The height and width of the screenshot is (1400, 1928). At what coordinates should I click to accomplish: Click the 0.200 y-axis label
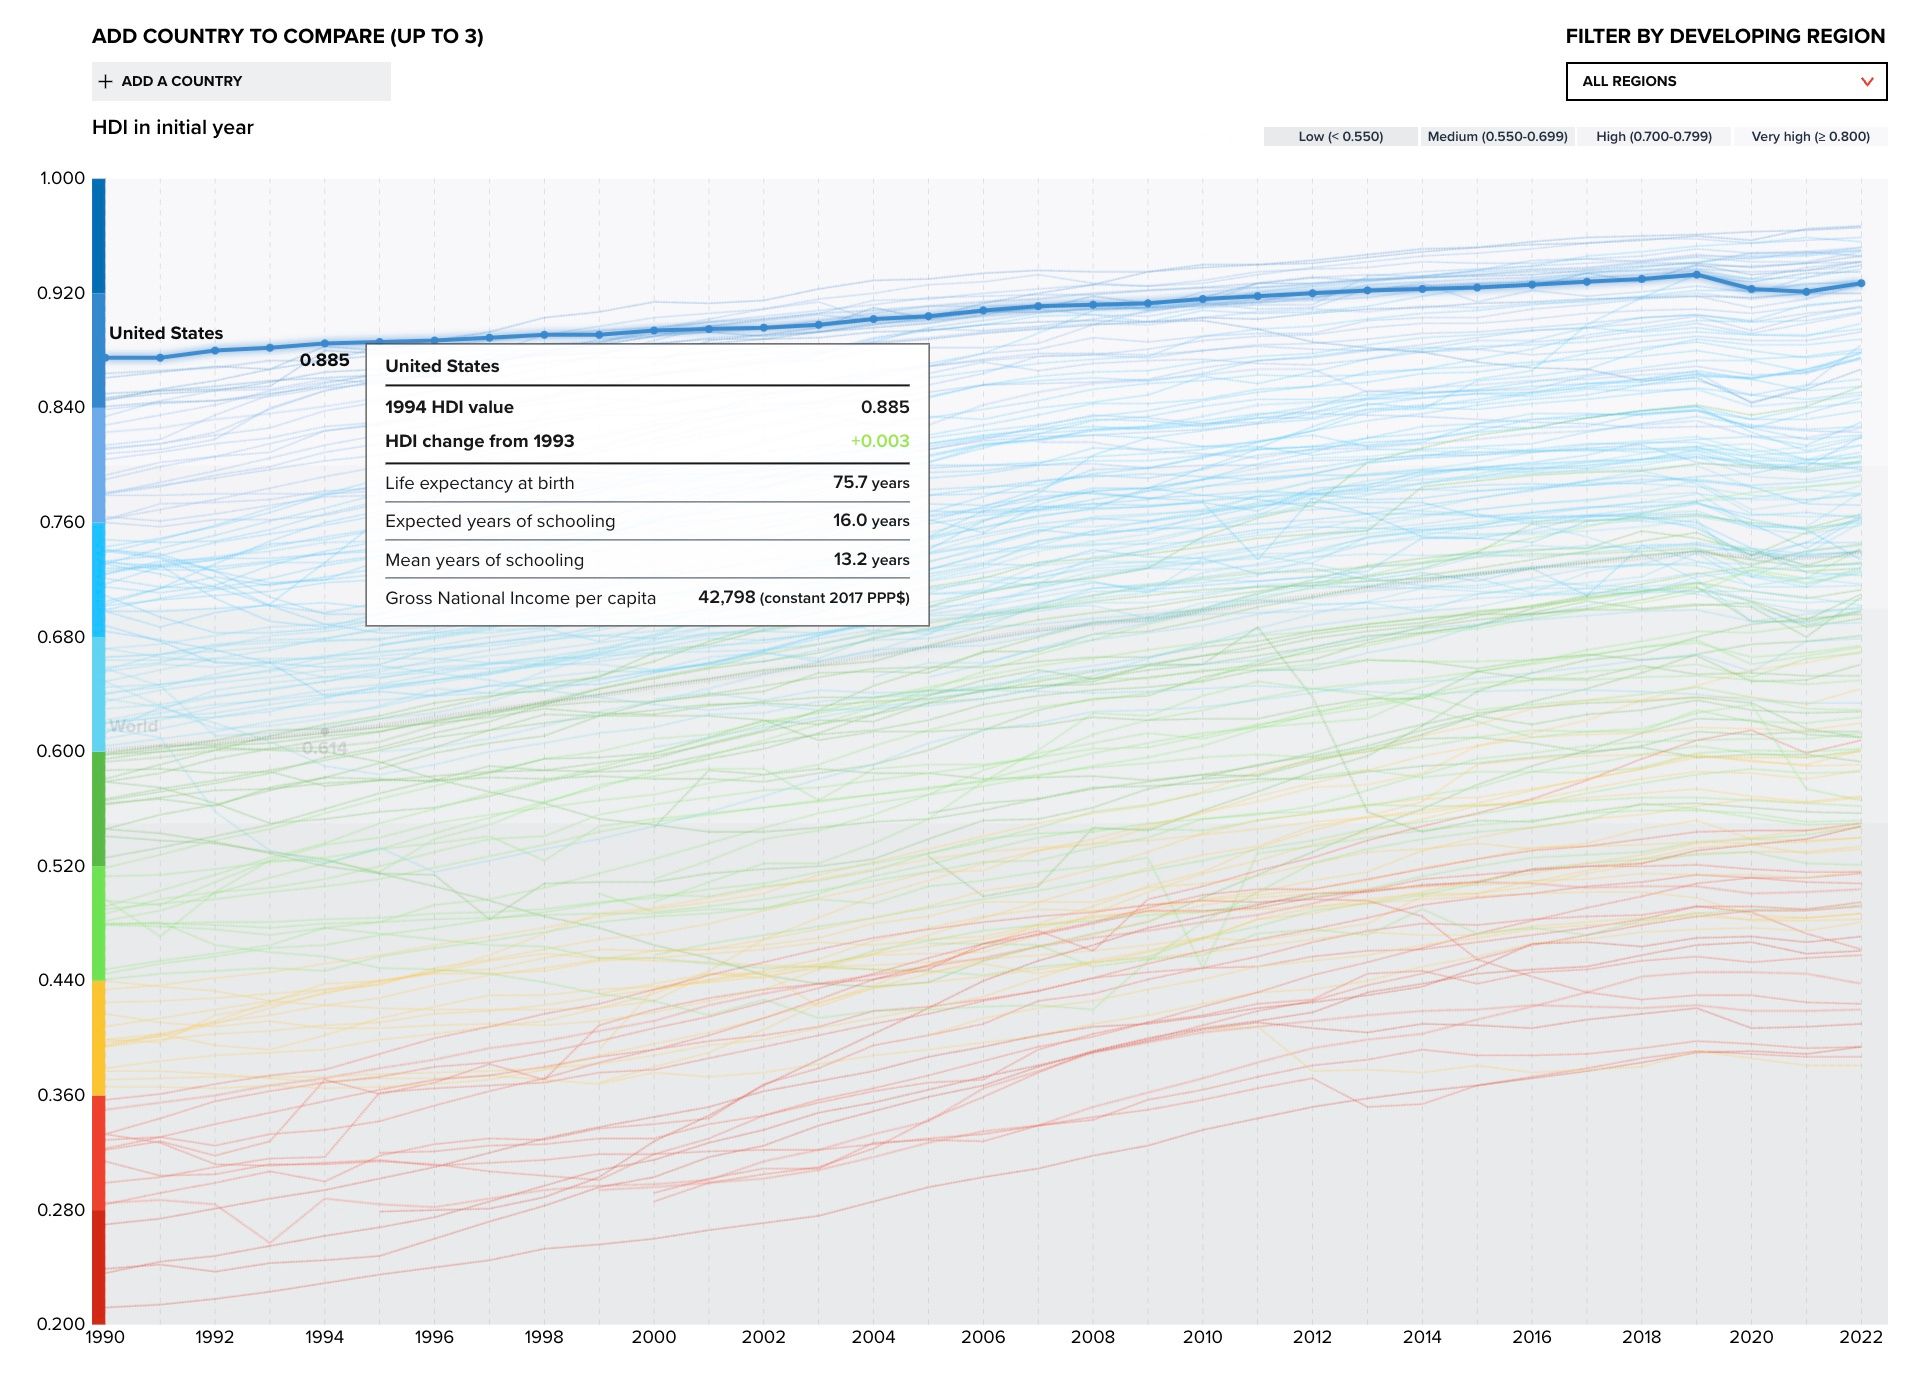pos(61,1324)
